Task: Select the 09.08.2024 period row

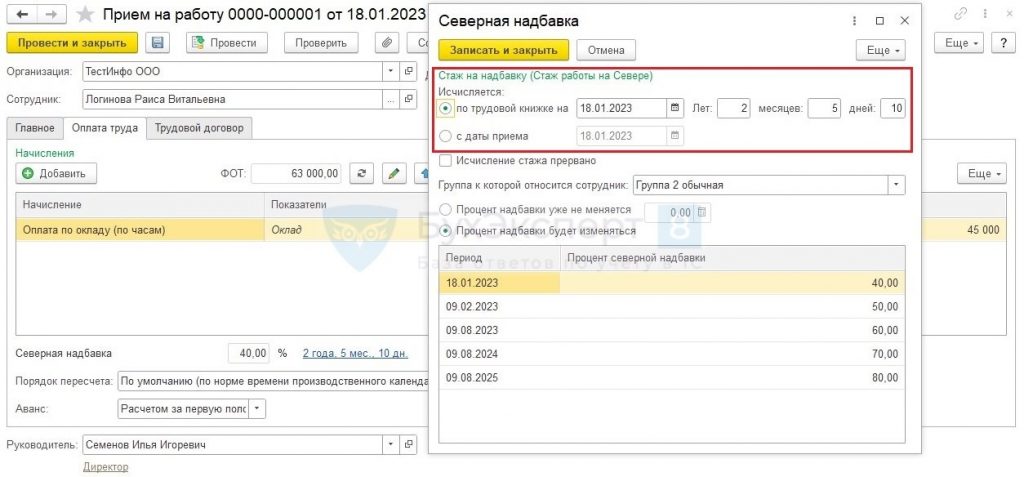Action: coord(672,354)
